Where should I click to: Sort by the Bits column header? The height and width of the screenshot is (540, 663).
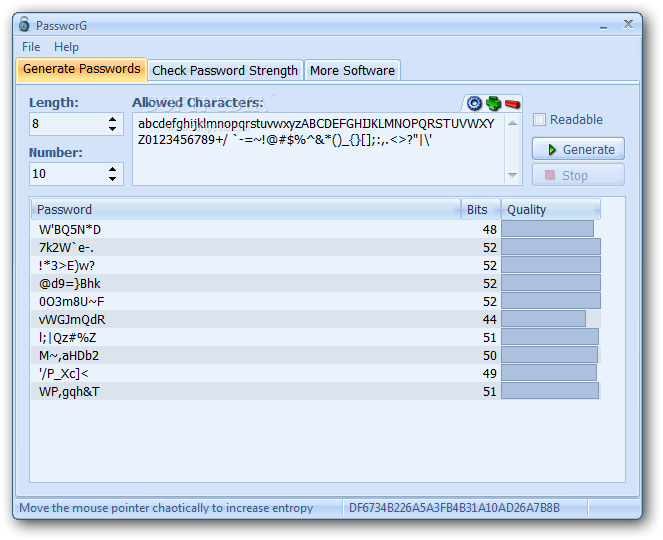click(480, 209)
